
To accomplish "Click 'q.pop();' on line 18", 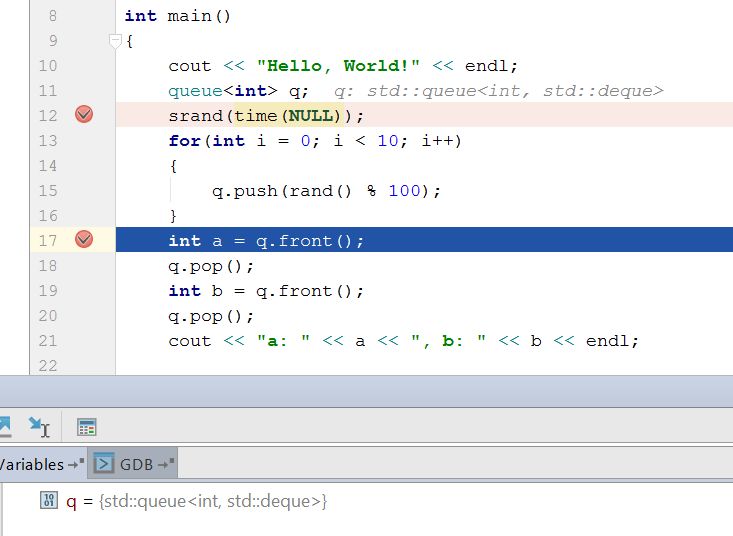I will click(x=211, y=266).
